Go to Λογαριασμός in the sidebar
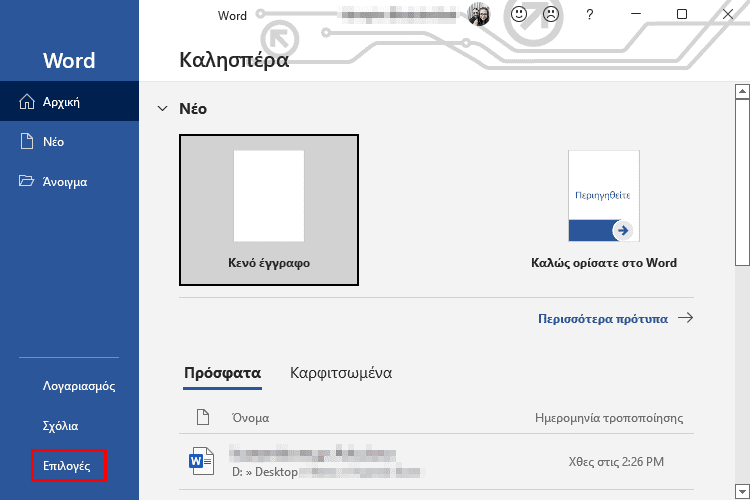The width and height of the screenshot is (750, 500). (79, 386)
